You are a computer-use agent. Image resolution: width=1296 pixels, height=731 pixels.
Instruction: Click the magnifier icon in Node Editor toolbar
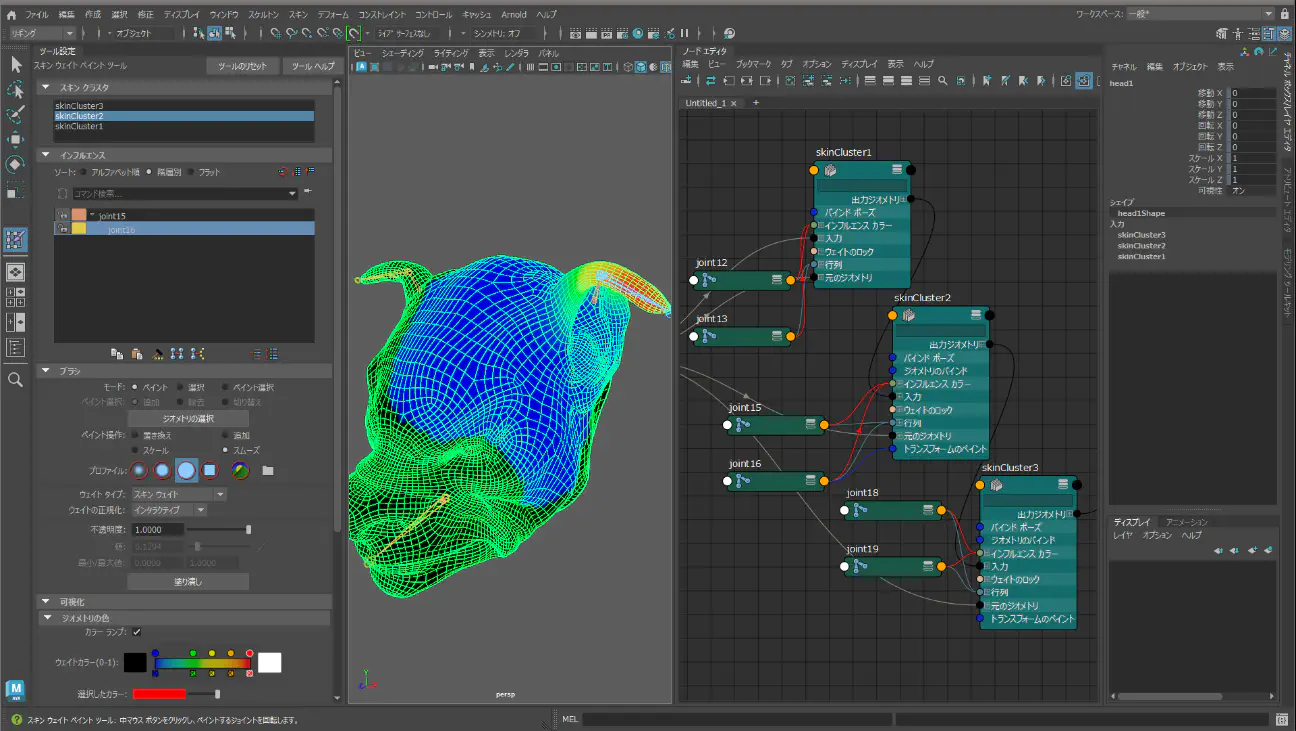[x=942, y=81]
